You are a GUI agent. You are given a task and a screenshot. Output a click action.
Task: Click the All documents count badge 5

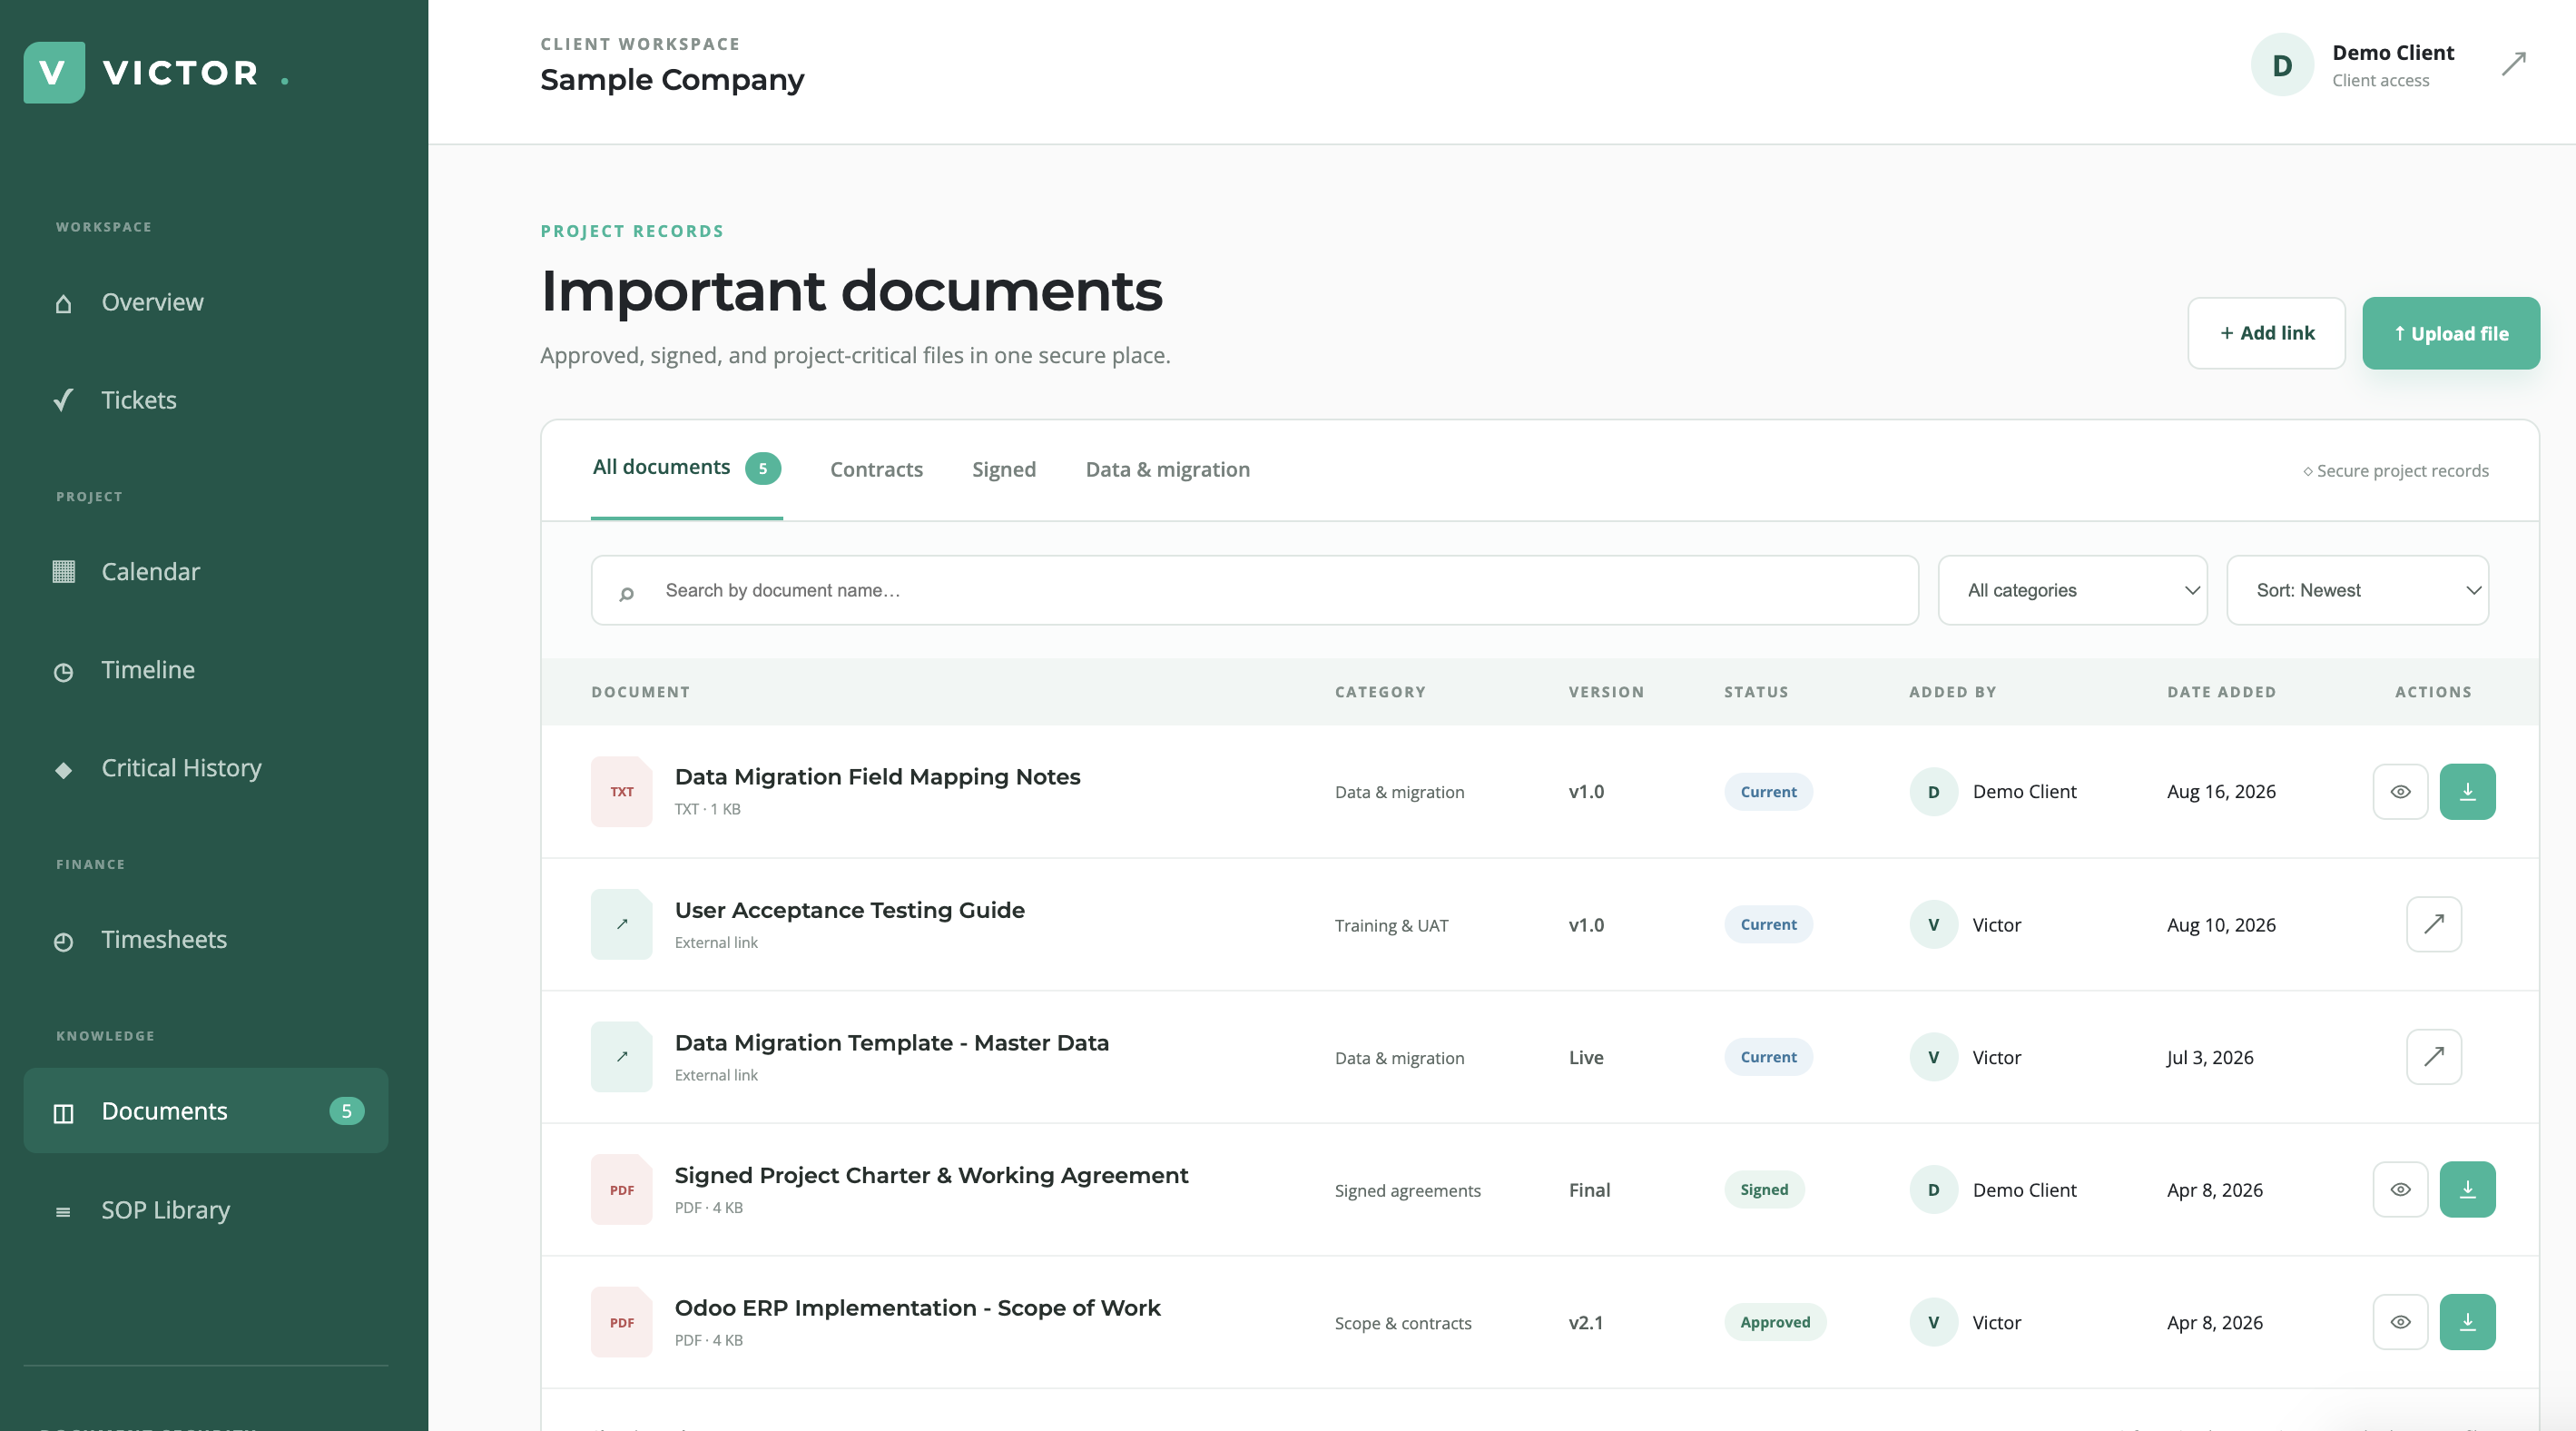click(x=762, y=468)
